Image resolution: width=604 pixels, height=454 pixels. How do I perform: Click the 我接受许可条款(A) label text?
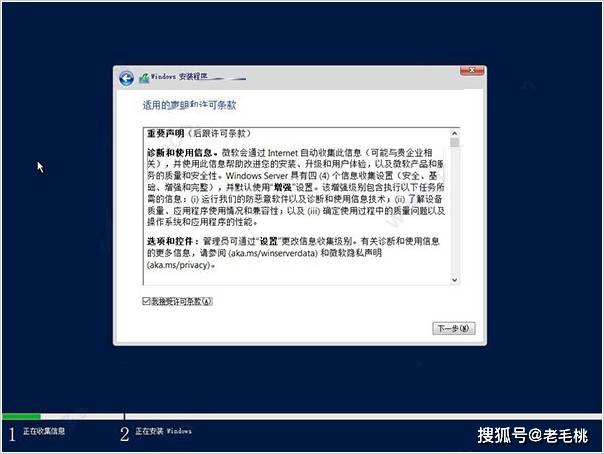[181, 302]
